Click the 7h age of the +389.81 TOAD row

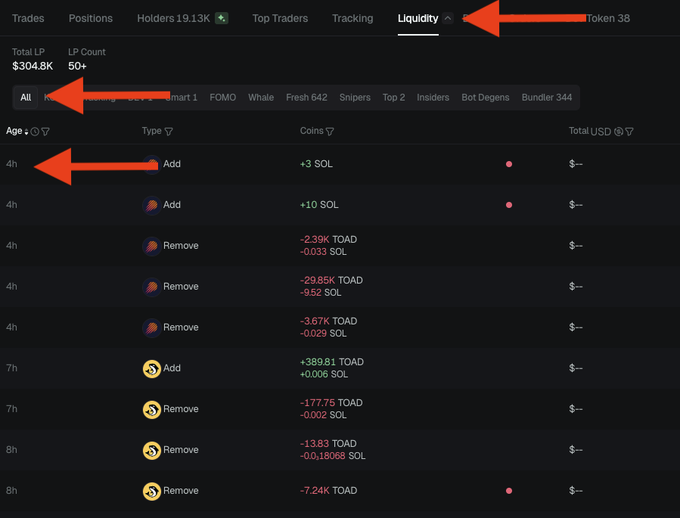coord(12,368)
